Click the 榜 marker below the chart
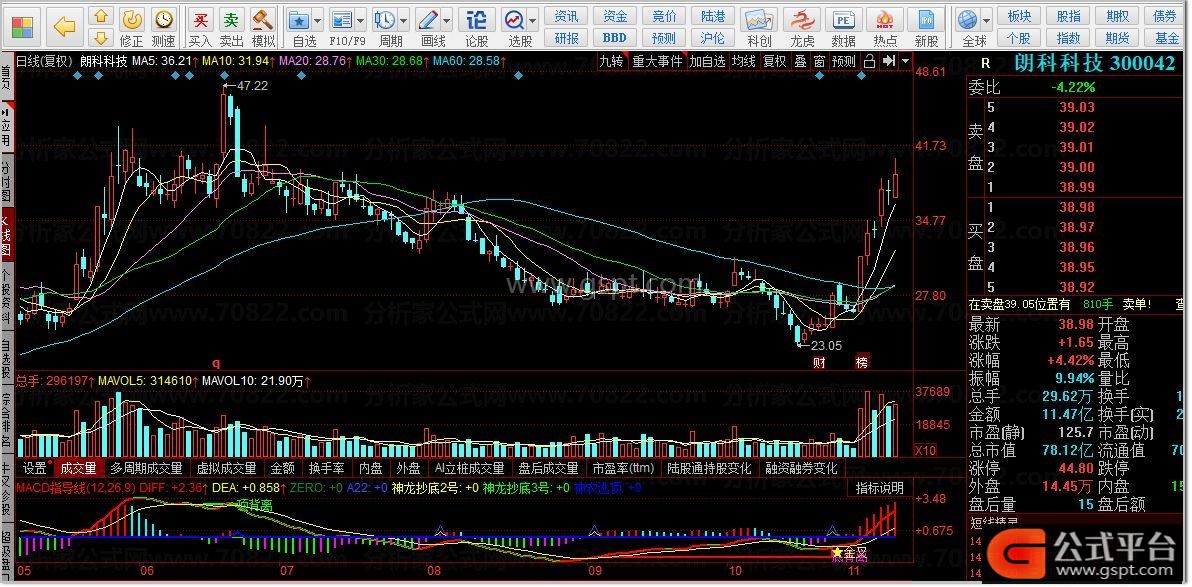 (x=861, y=363)
